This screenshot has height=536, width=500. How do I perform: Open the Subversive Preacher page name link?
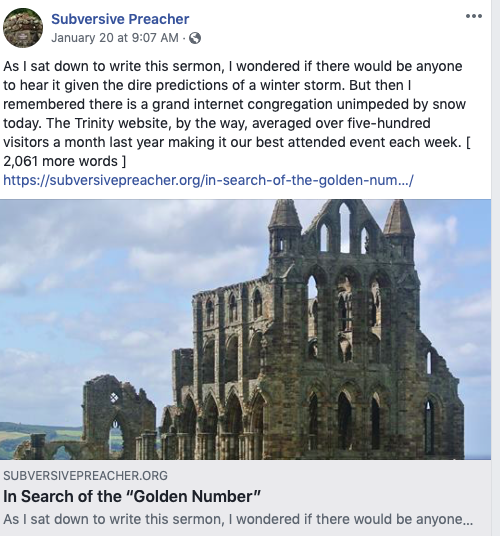120,19
